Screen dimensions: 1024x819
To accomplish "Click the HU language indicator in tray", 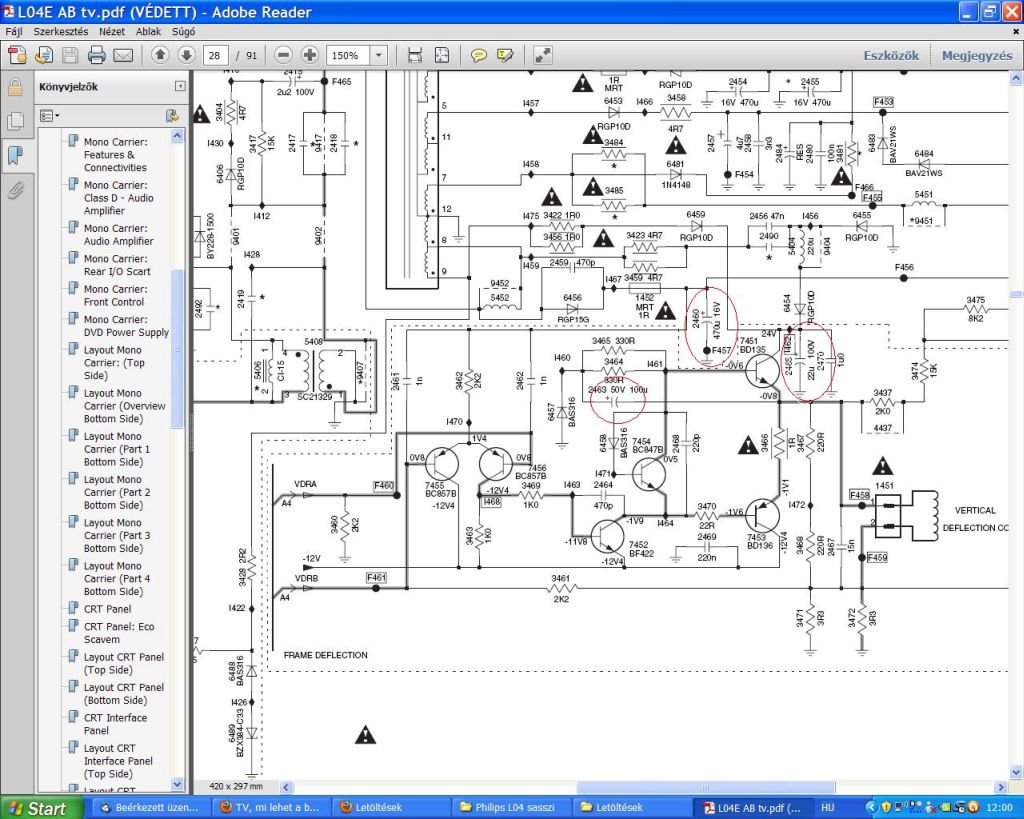I will point(827,807).
